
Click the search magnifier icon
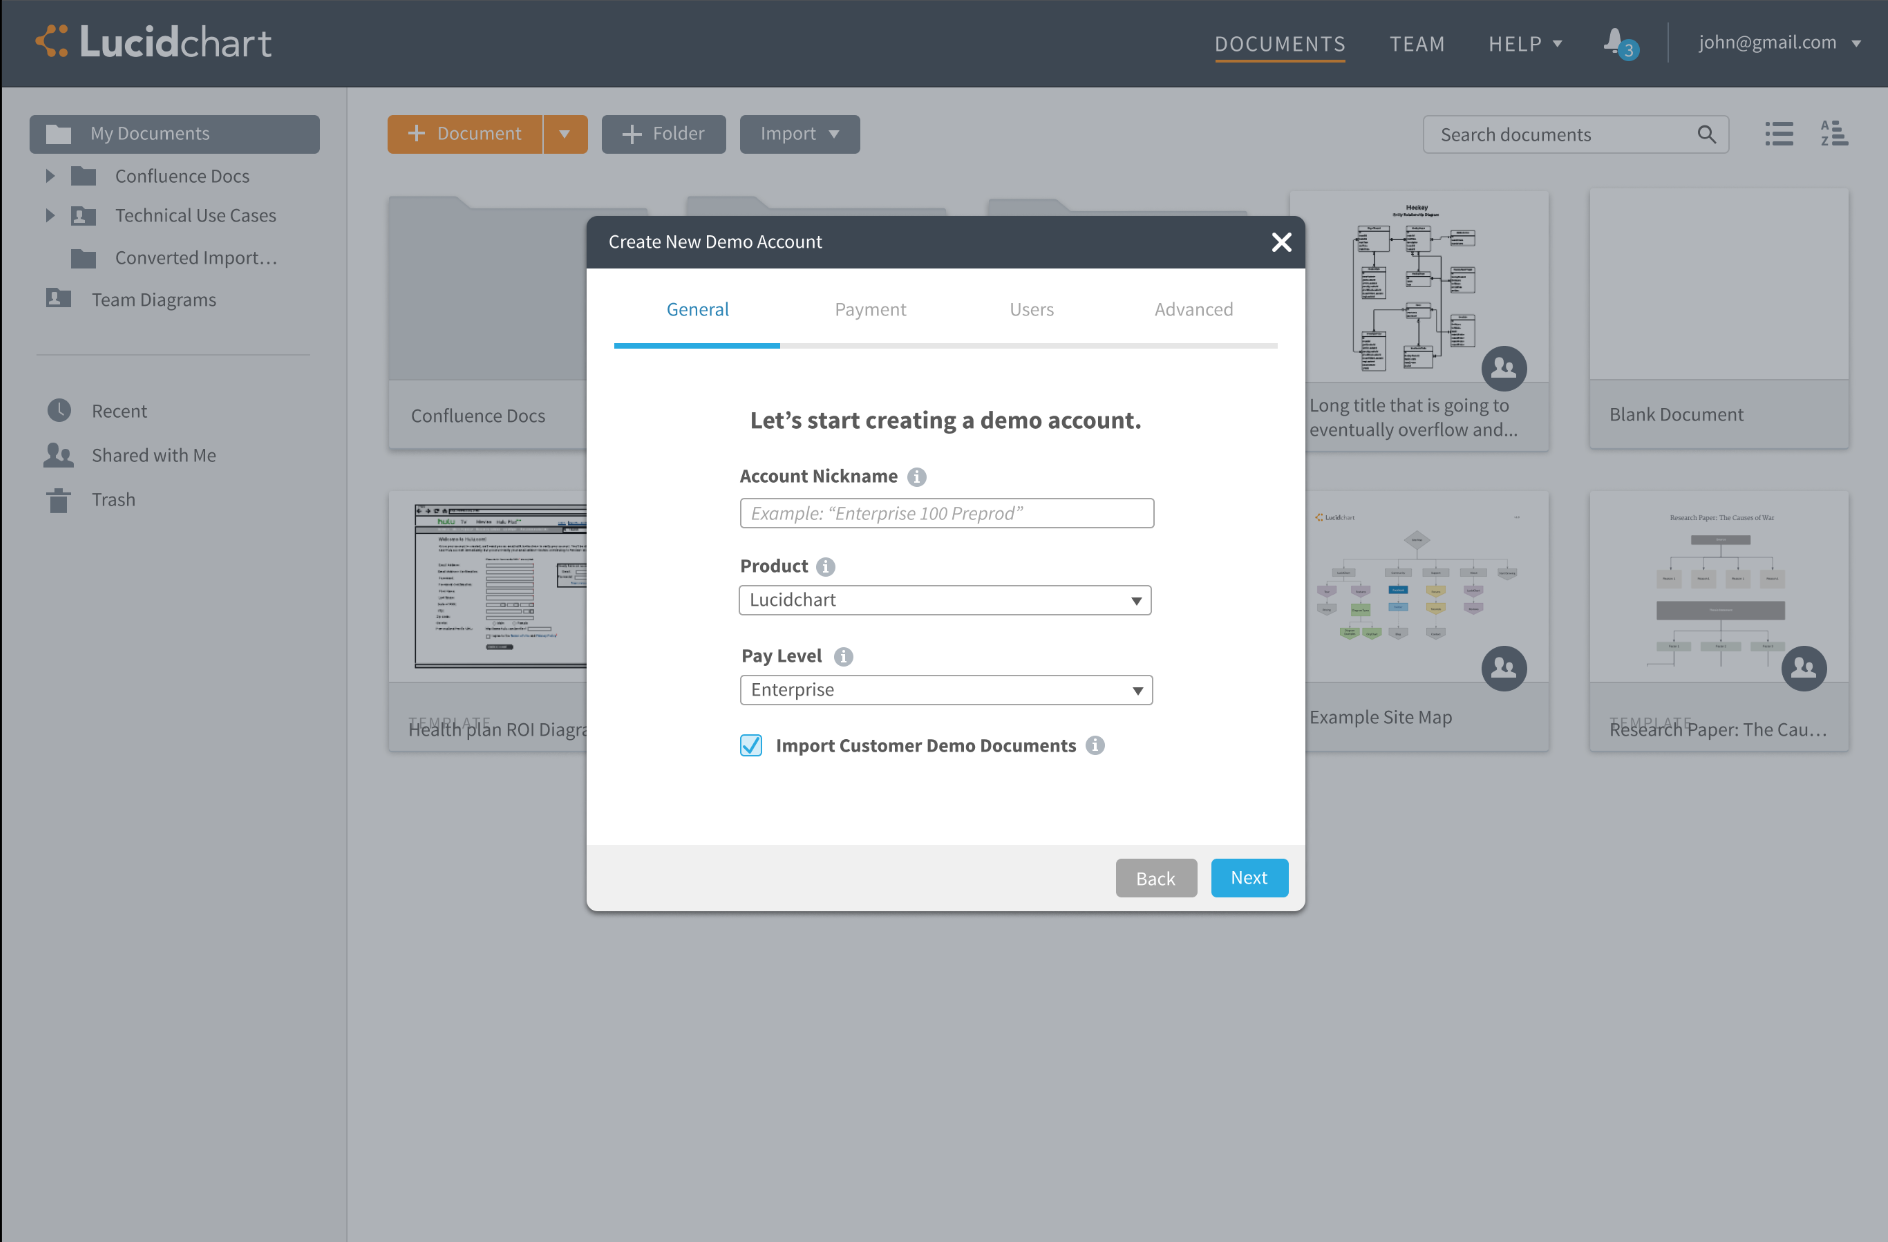click(1707, 134)
